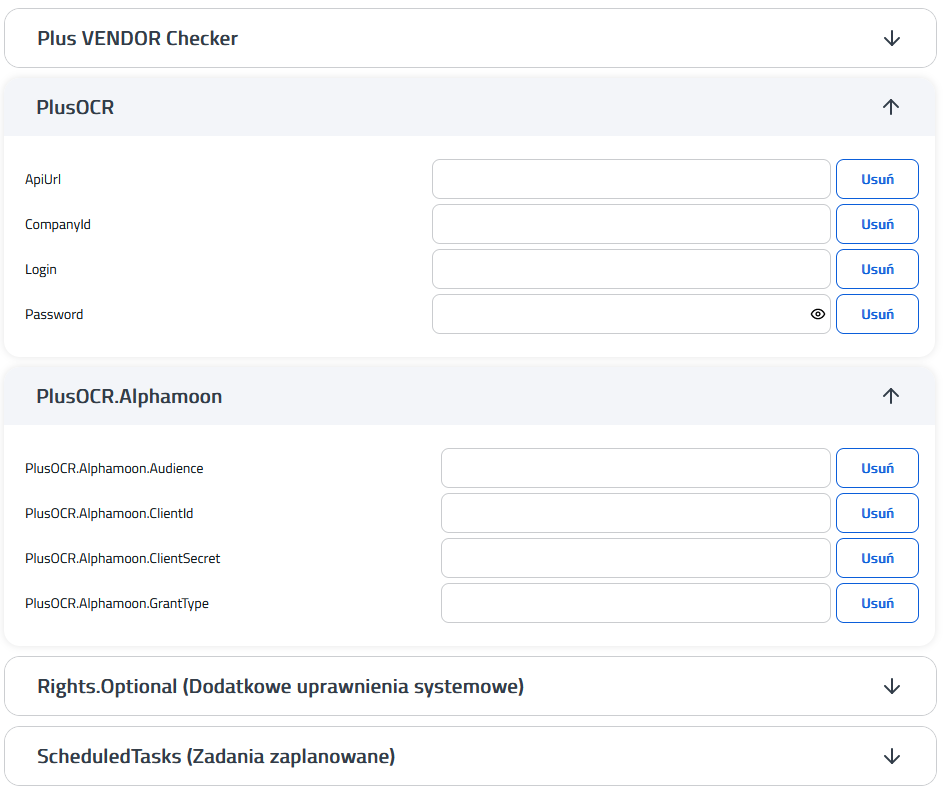This screenshot has width=945, height=794.
Task: Focus the Password input field
Action: 621,314
